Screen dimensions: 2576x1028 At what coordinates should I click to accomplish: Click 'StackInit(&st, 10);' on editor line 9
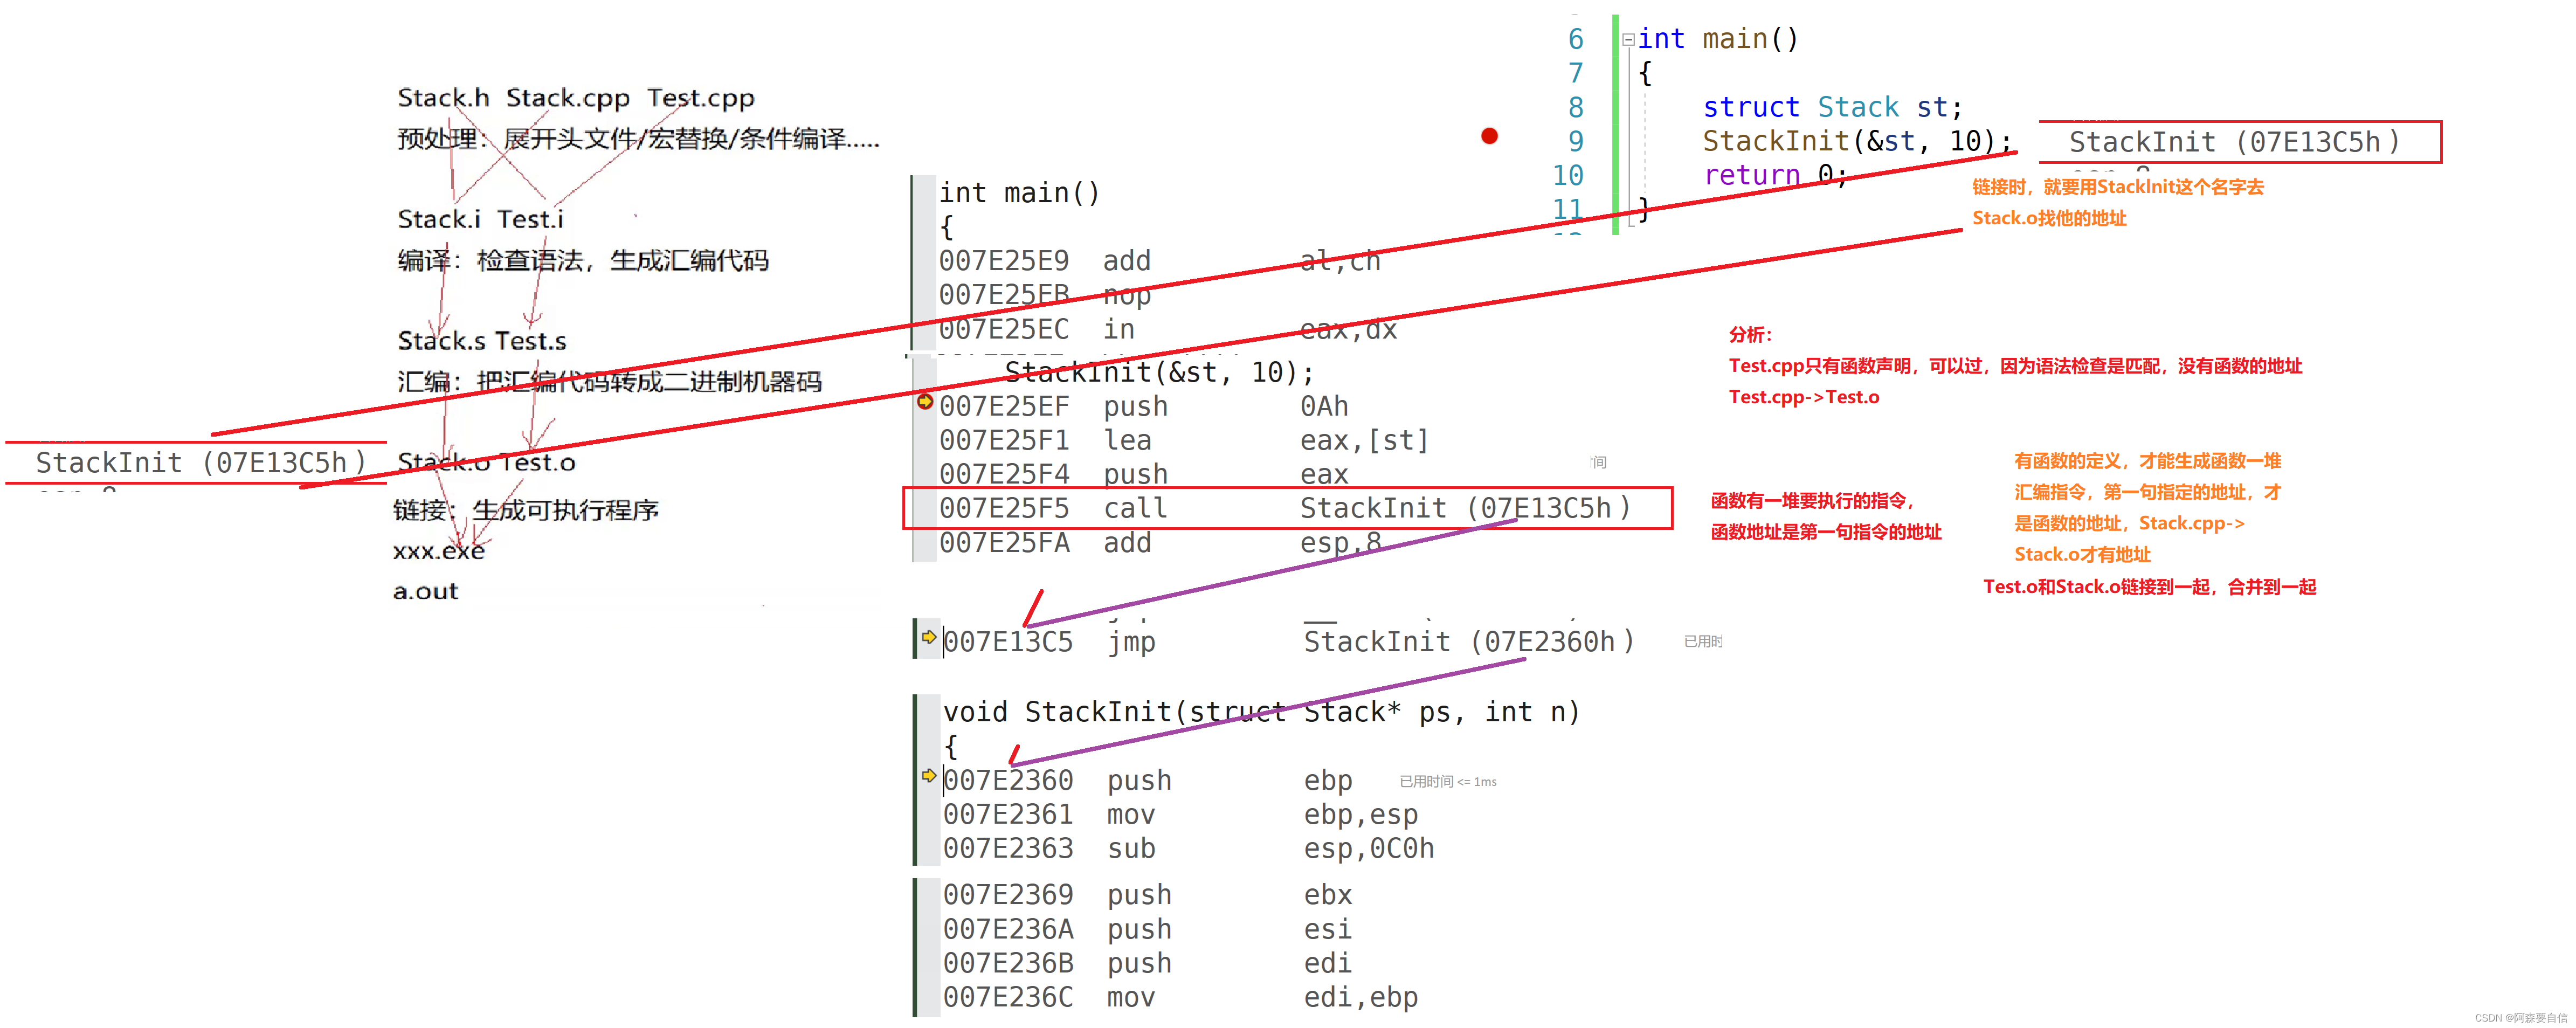click(x=1857, y=141)
